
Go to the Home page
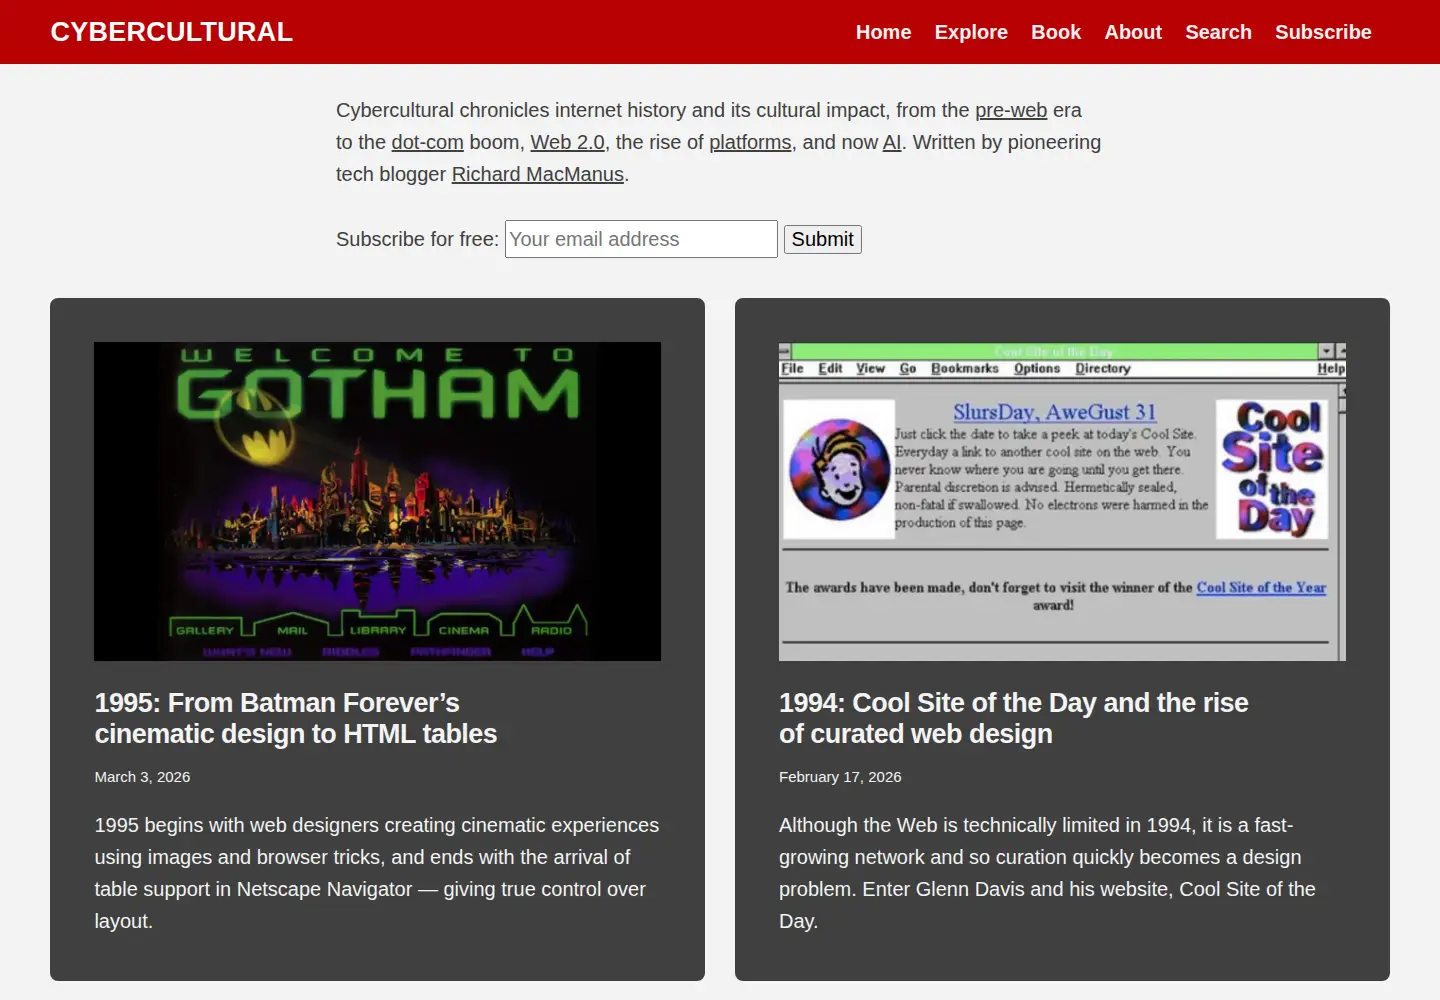(x=883, y=32)
